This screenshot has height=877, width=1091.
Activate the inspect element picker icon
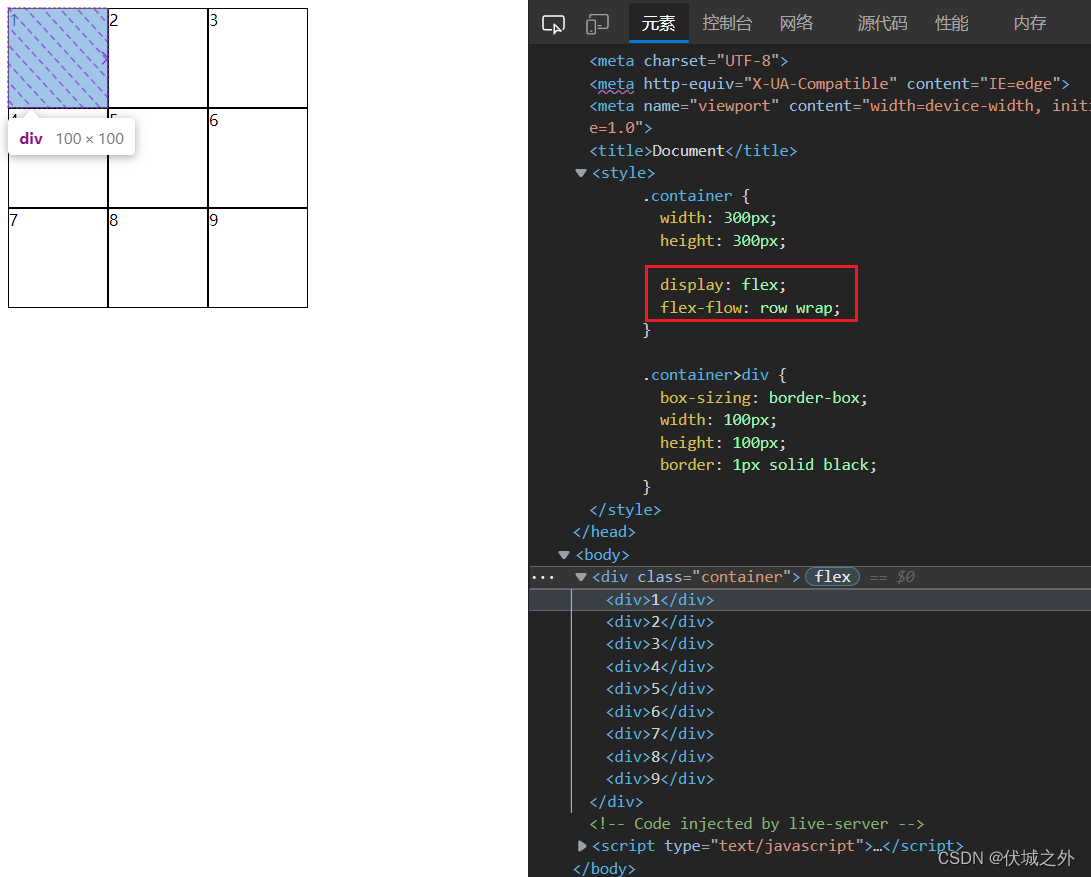pos(553,24)
